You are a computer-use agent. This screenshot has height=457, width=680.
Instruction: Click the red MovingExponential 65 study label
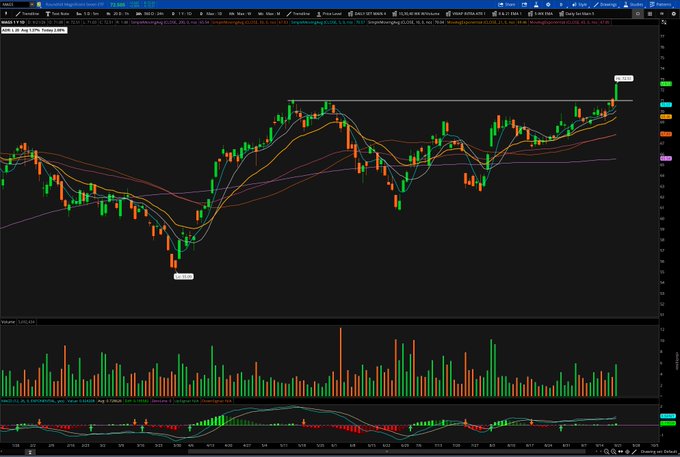tap(570, 22)
